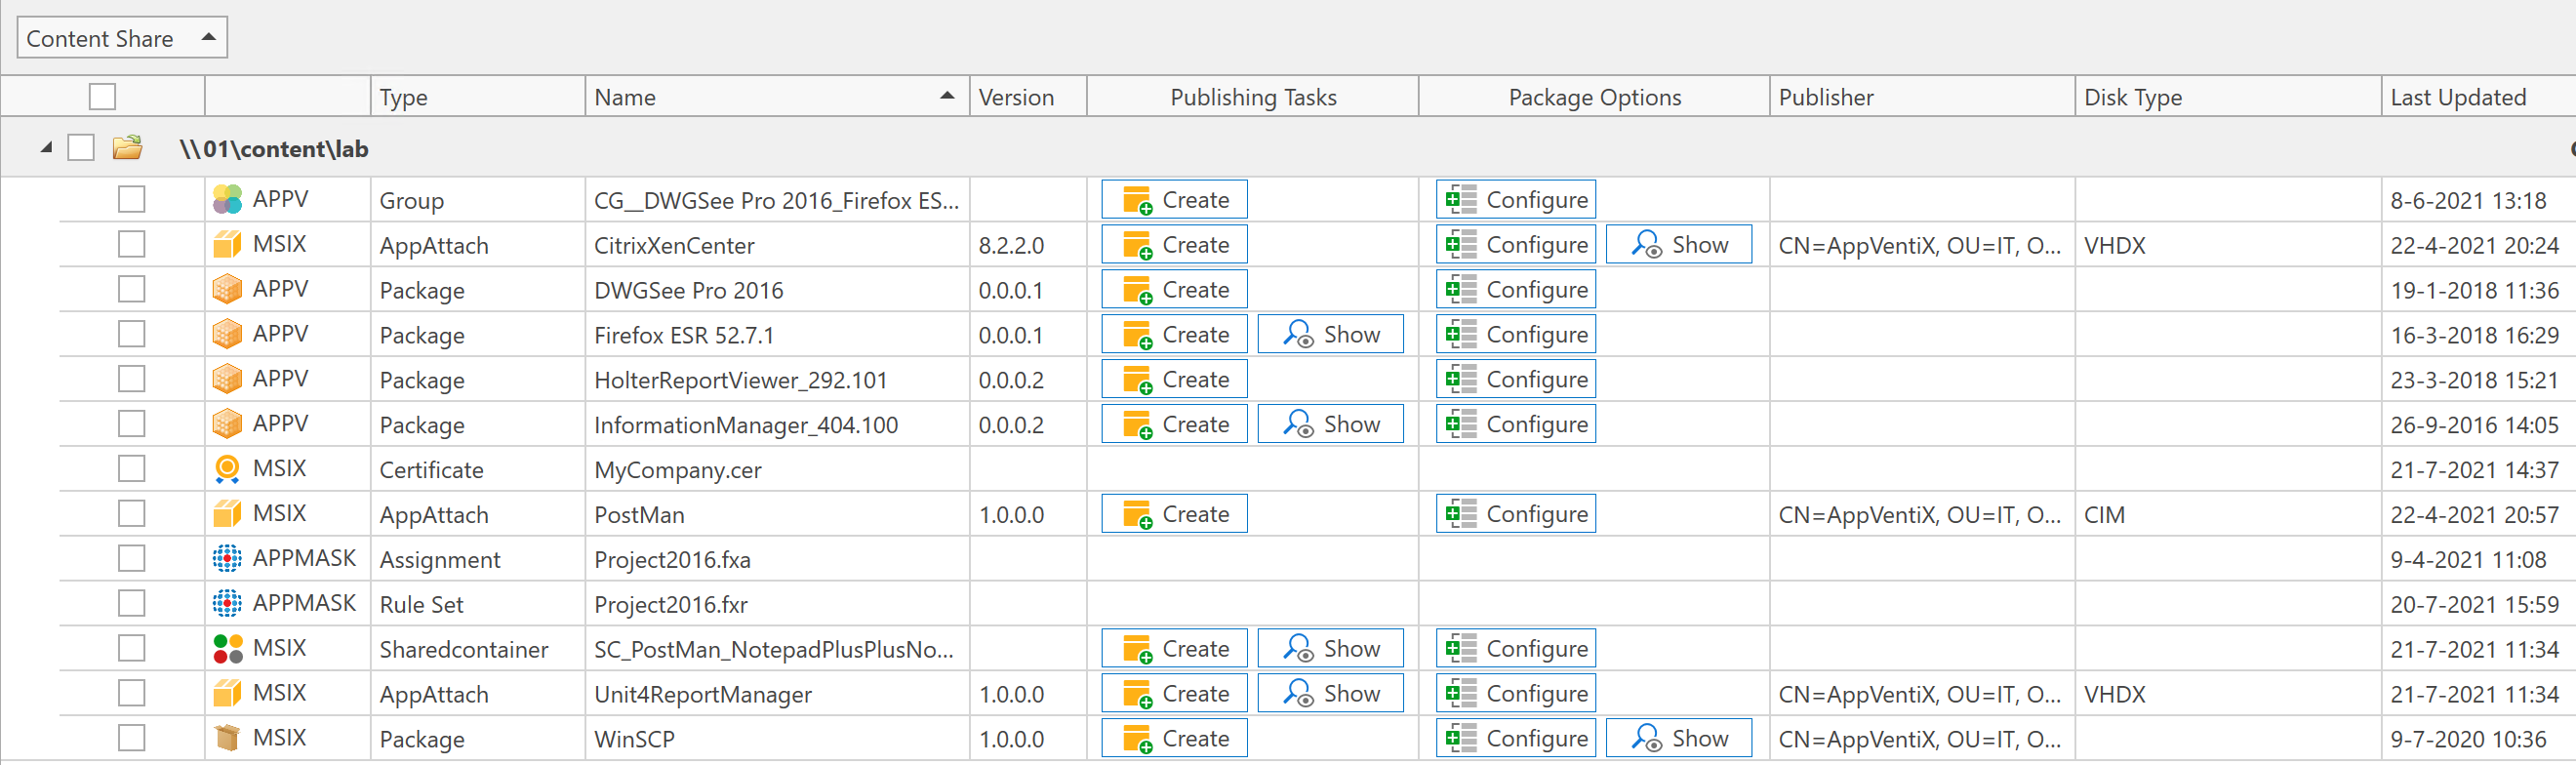Select the checkbox for Firefox ESR 52.7.1
Screen dimensions: 2576x765
tap(131, 334)
